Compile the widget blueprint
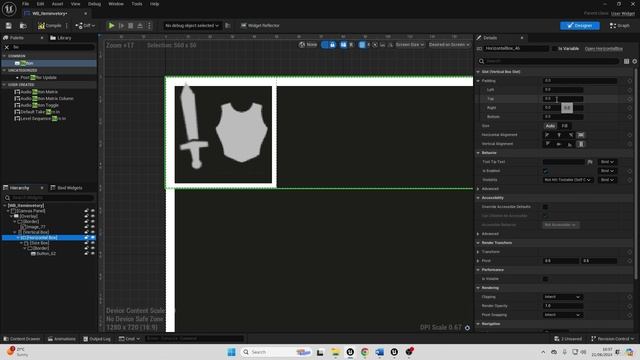Screen dimensions: 640x360 coord(50,25)
